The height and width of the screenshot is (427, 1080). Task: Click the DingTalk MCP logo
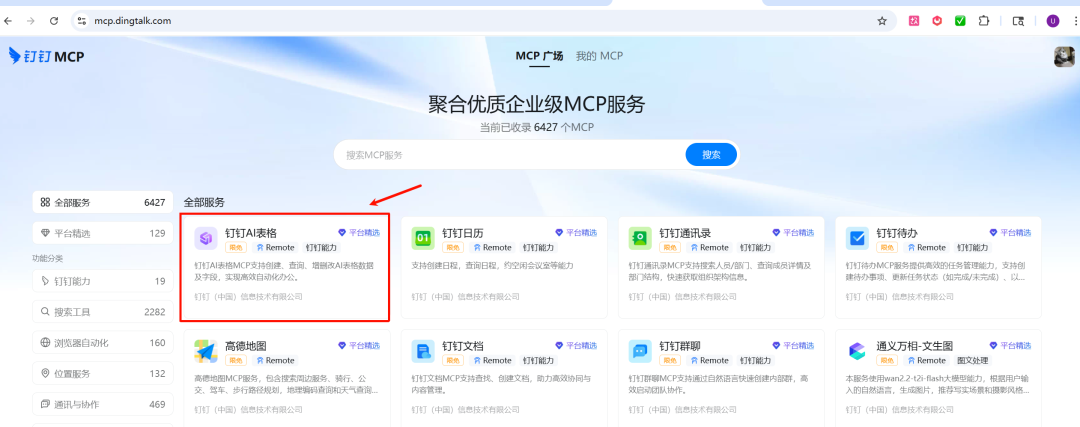tap(46, 56)
